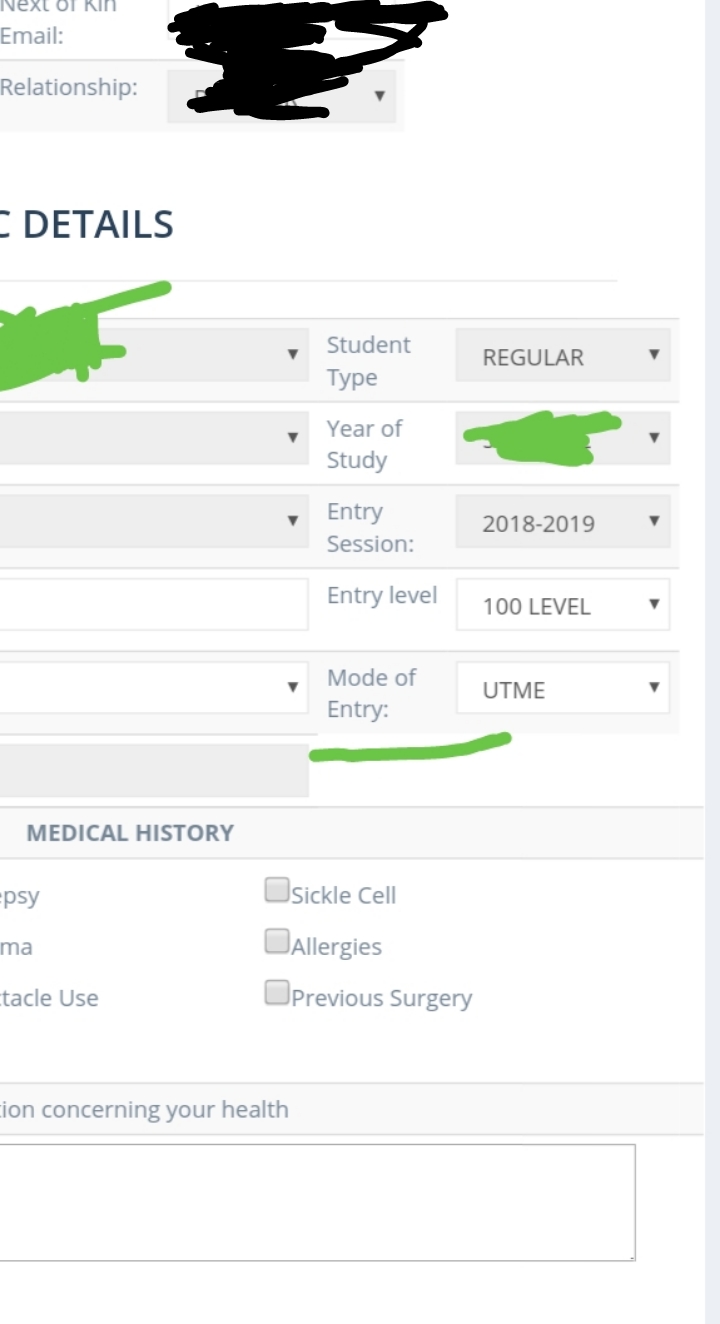
Task: Open the Mode of Entry dropdown showing UTME
Action: (562, 690)
